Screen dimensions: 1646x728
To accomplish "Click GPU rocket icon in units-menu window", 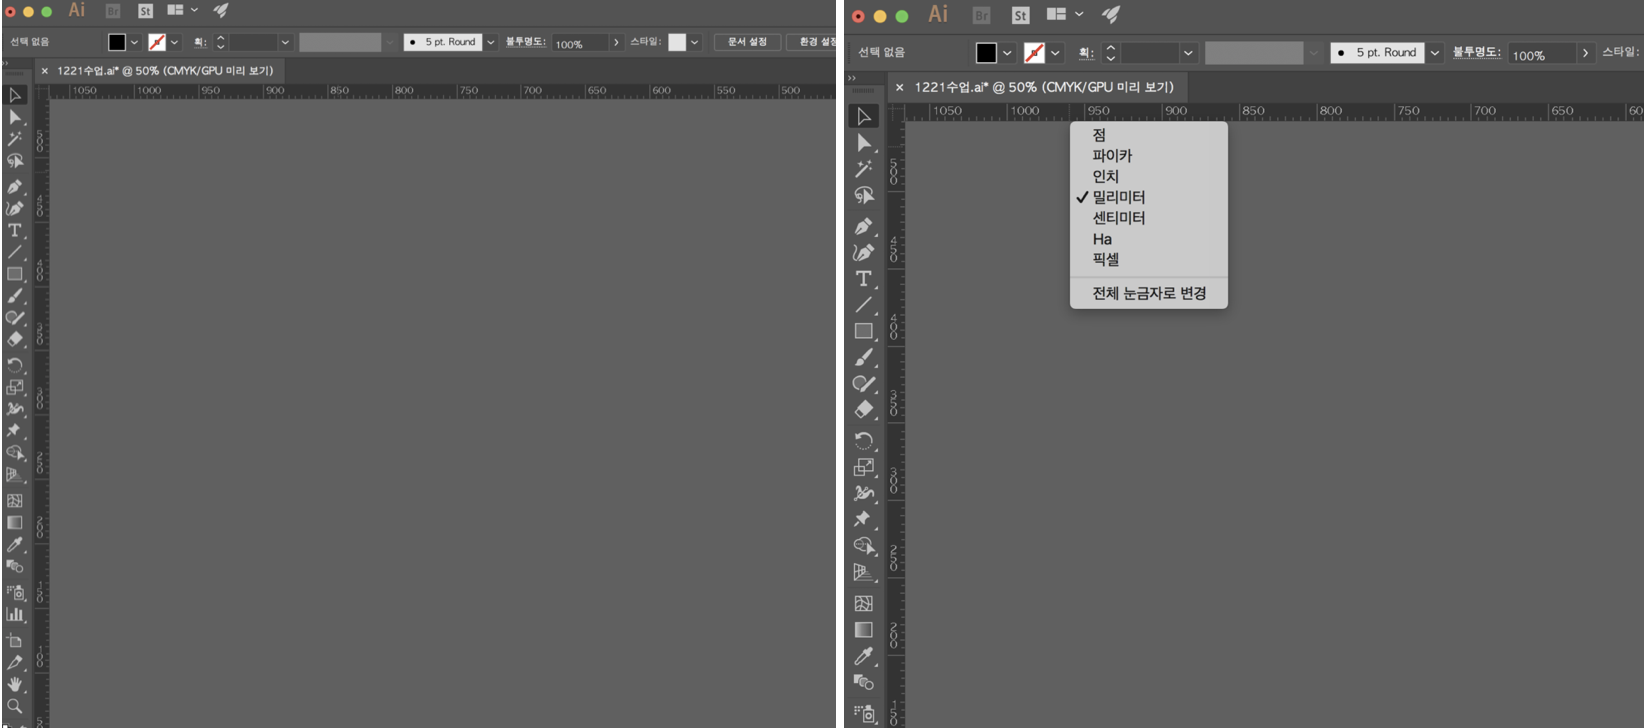I will pyautogui.click(x=1110, y=14).
